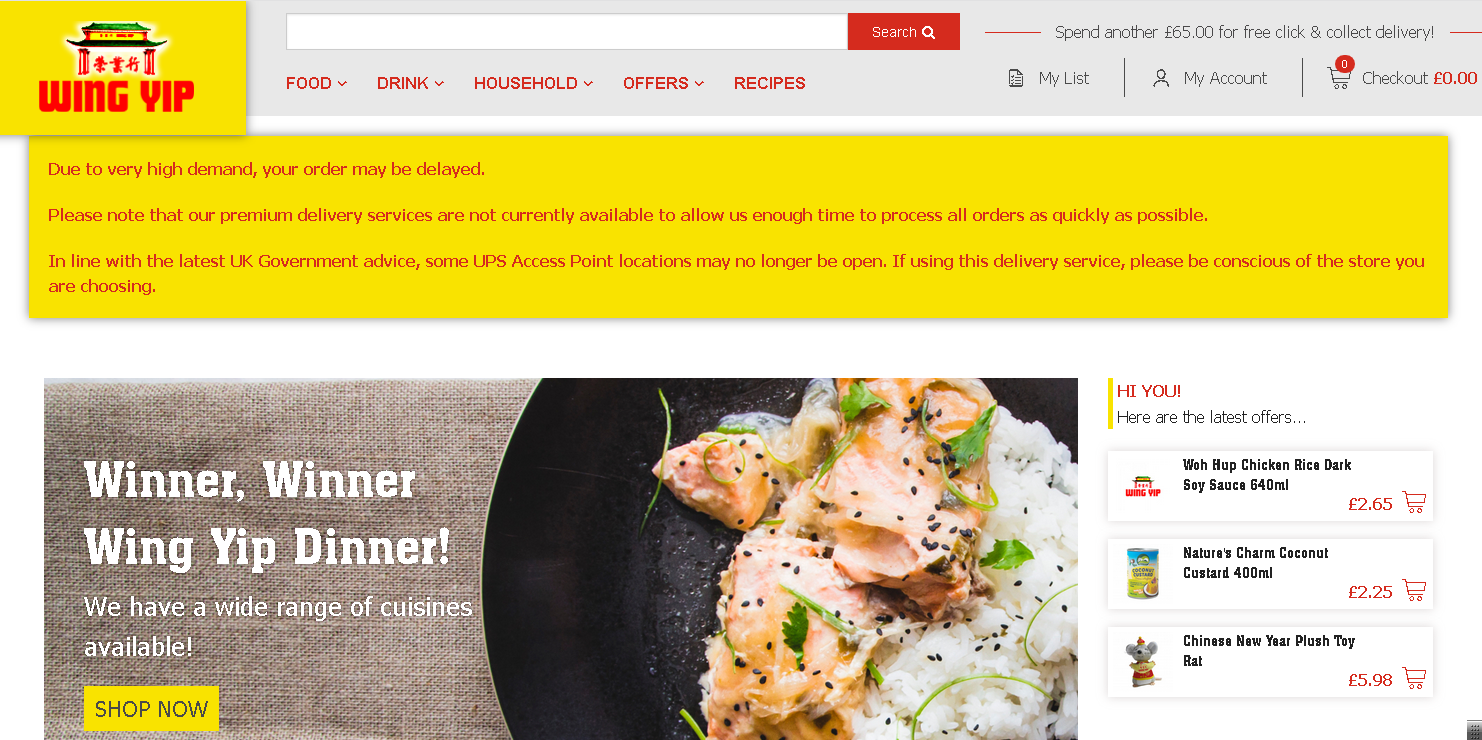Open the Chinese New Year Plush Toy Rat link
Viewport: 1482px width, 740px height.
(1268, 651)
